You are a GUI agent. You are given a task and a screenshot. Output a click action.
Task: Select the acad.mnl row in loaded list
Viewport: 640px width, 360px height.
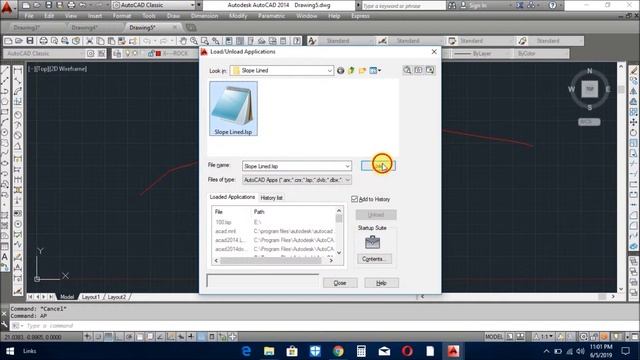tap(274, 231)
